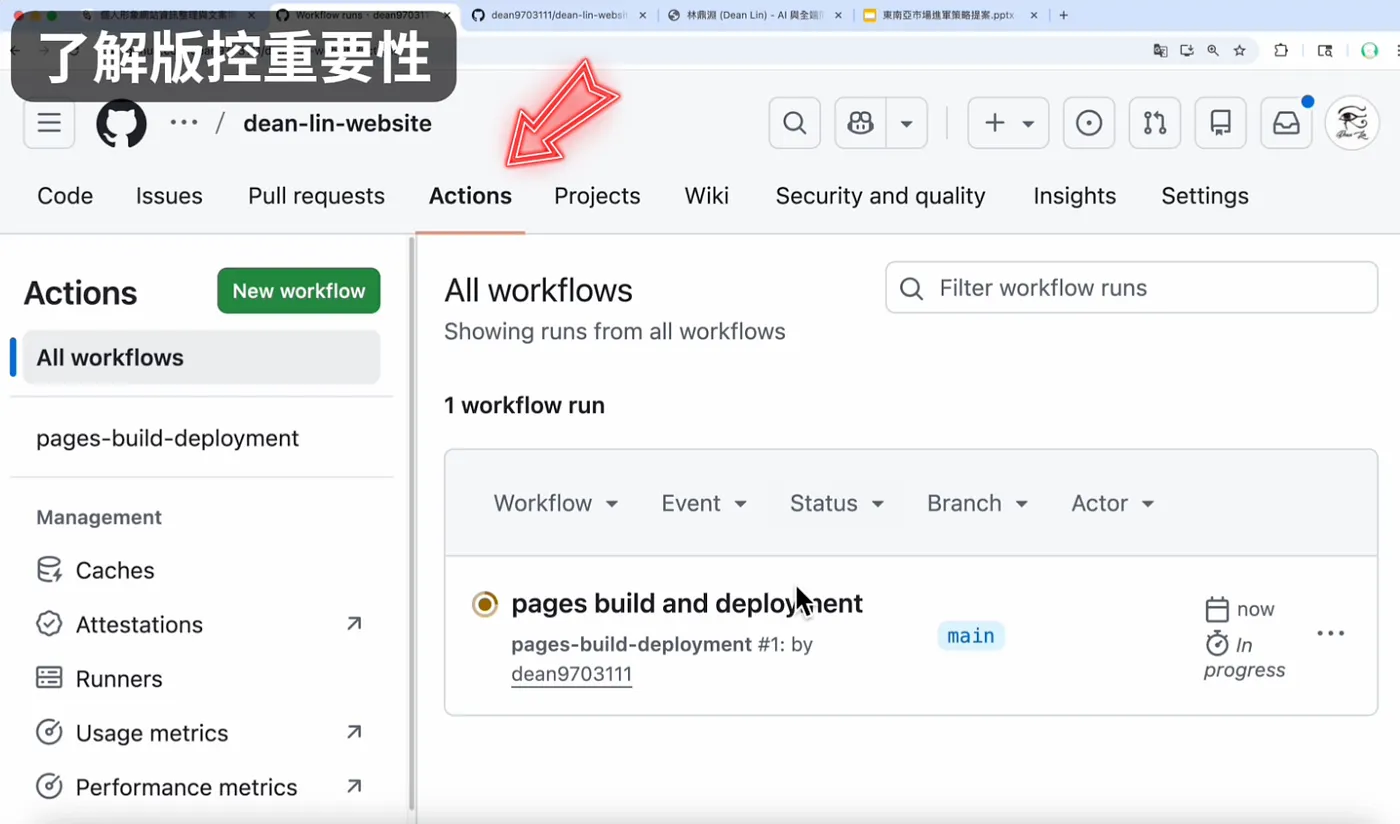This screenshot has width=1400, height=824.
Task: Switch to the Code tab
Action: click(x=65, y=196)
